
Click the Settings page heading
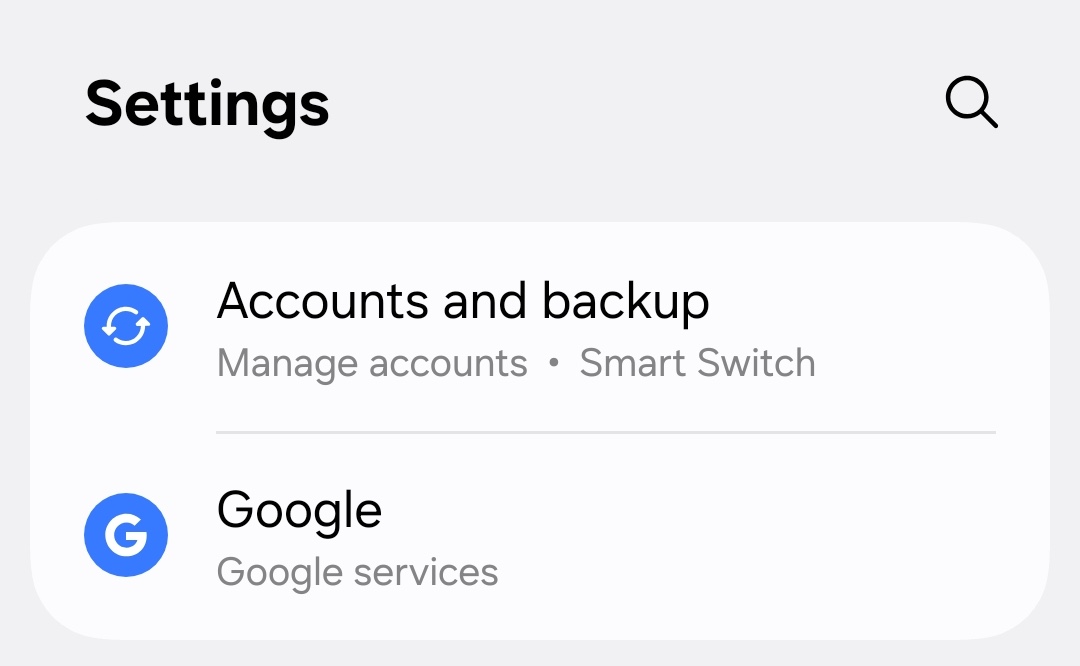click(x=207, y=103)
